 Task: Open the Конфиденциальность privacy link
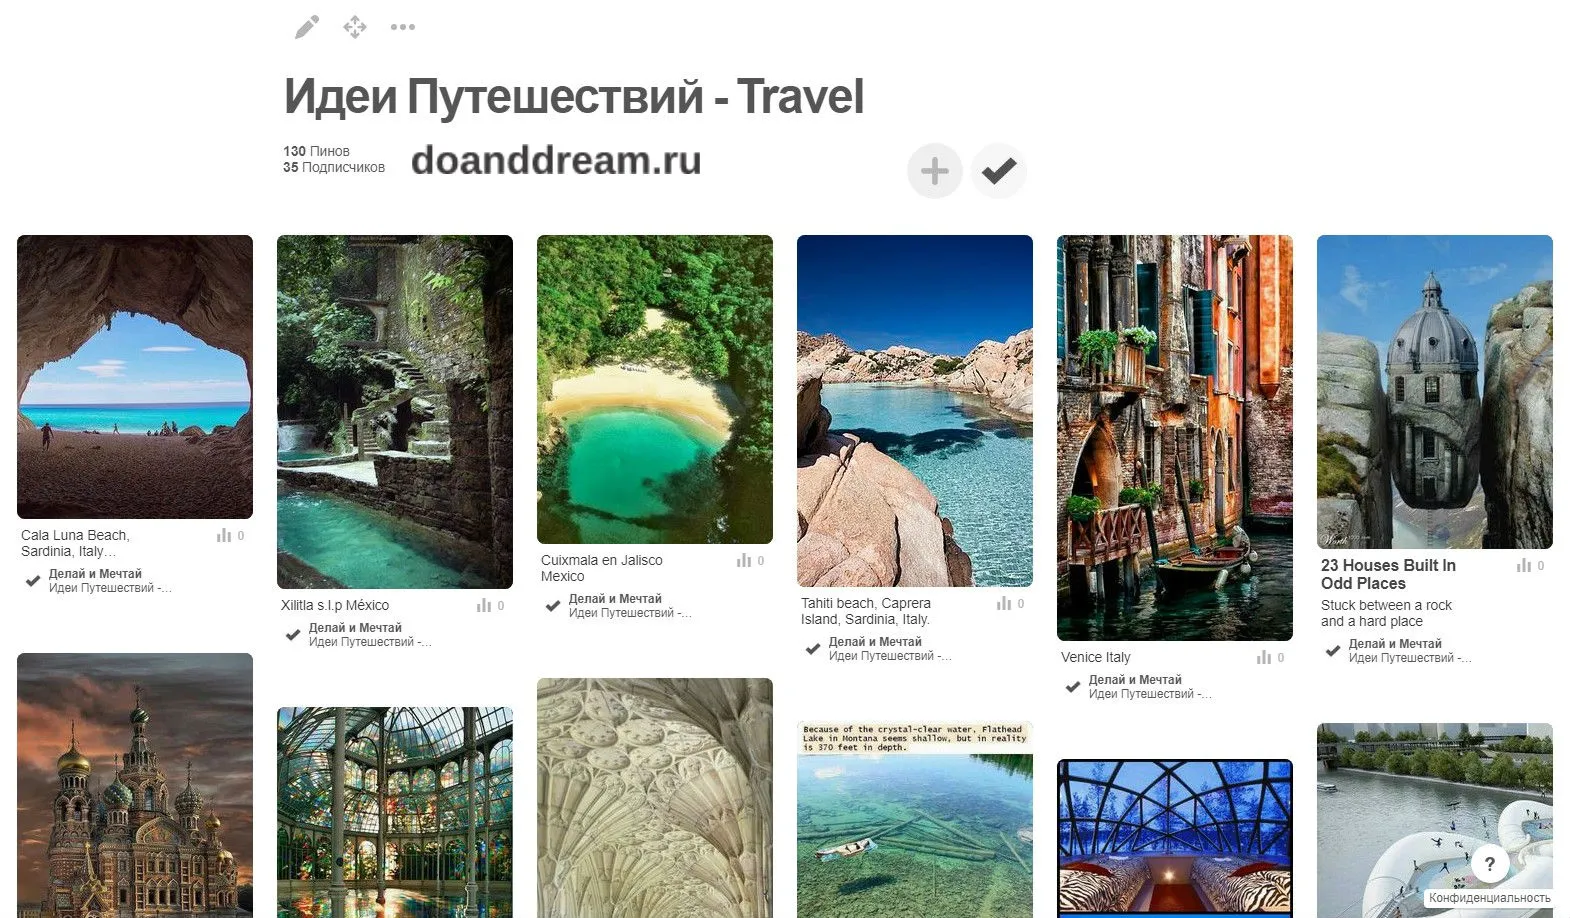[1489, 898]
